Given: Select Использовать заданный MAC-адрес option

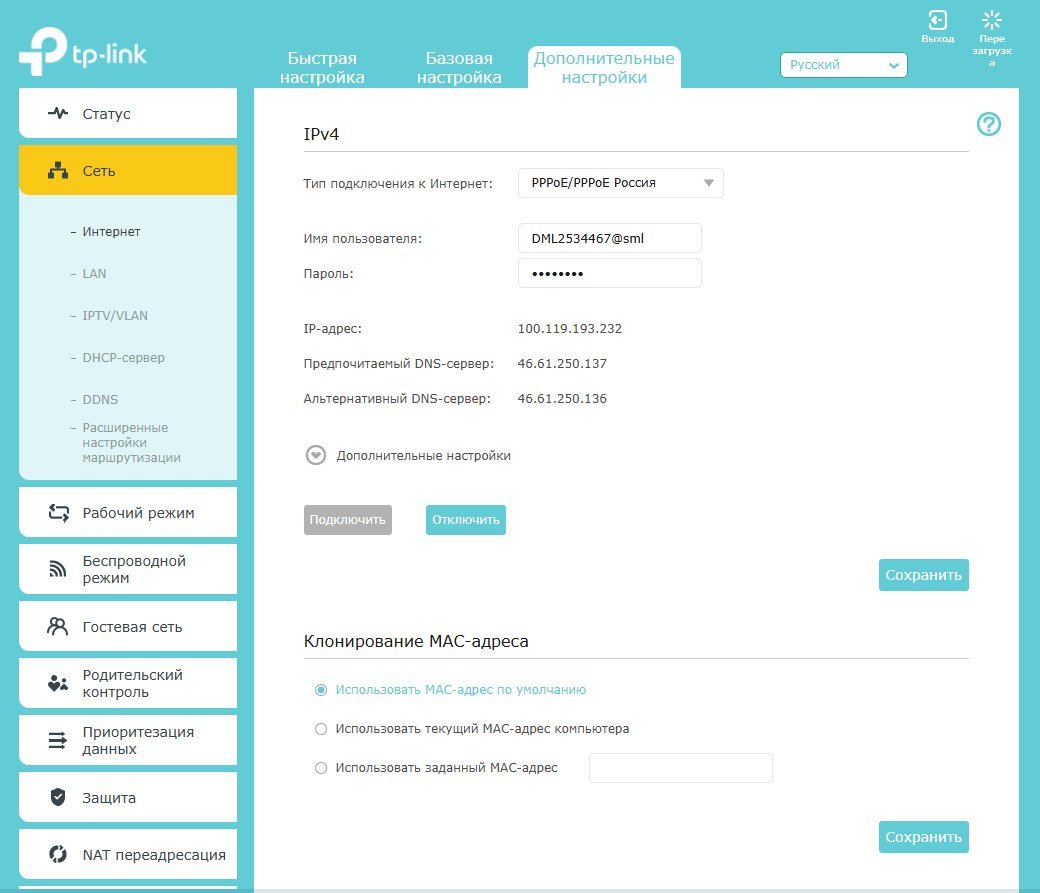Looking at the screenshot, I should click(321, 768).
